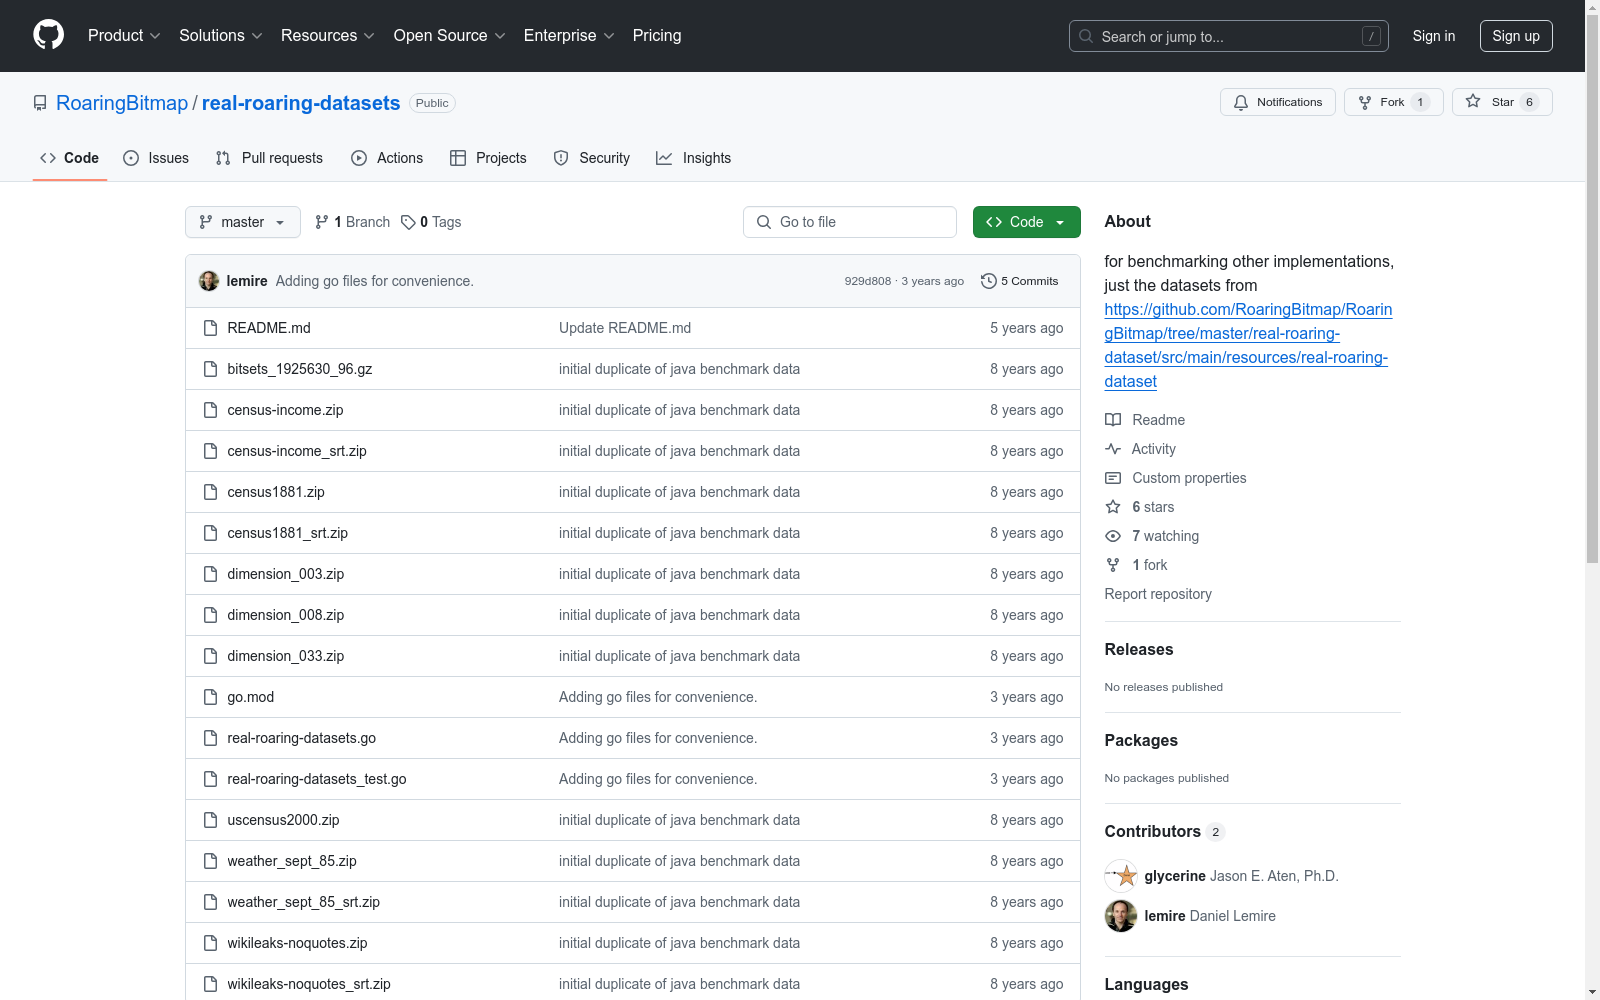Expand the Resources menu
The image size is (1600, 1000).
328,36
